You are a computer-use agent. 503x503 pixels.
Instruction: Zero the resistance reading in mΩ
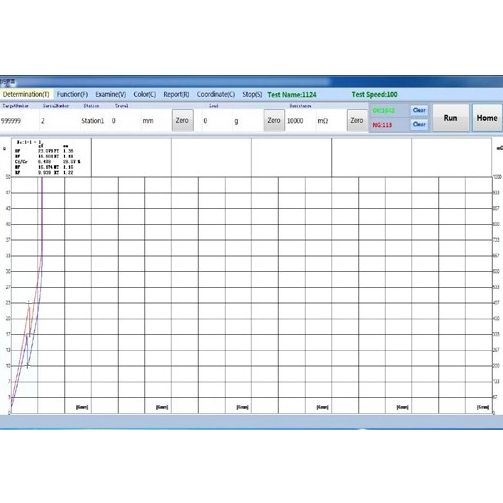tap(357, 120)
